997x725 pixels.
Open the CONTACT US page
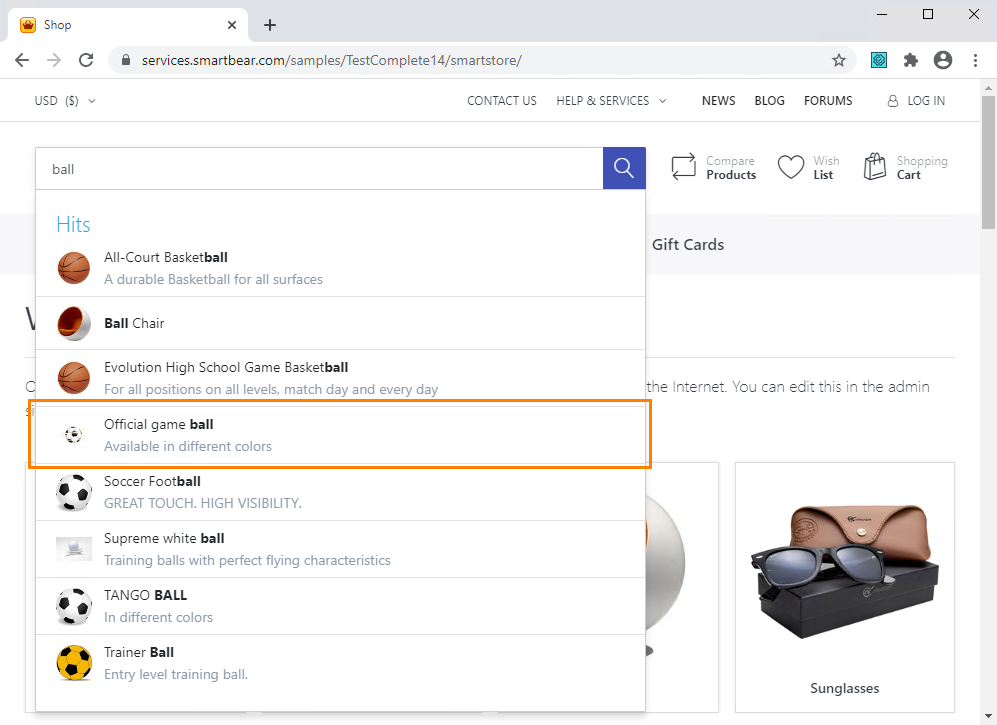501,100
